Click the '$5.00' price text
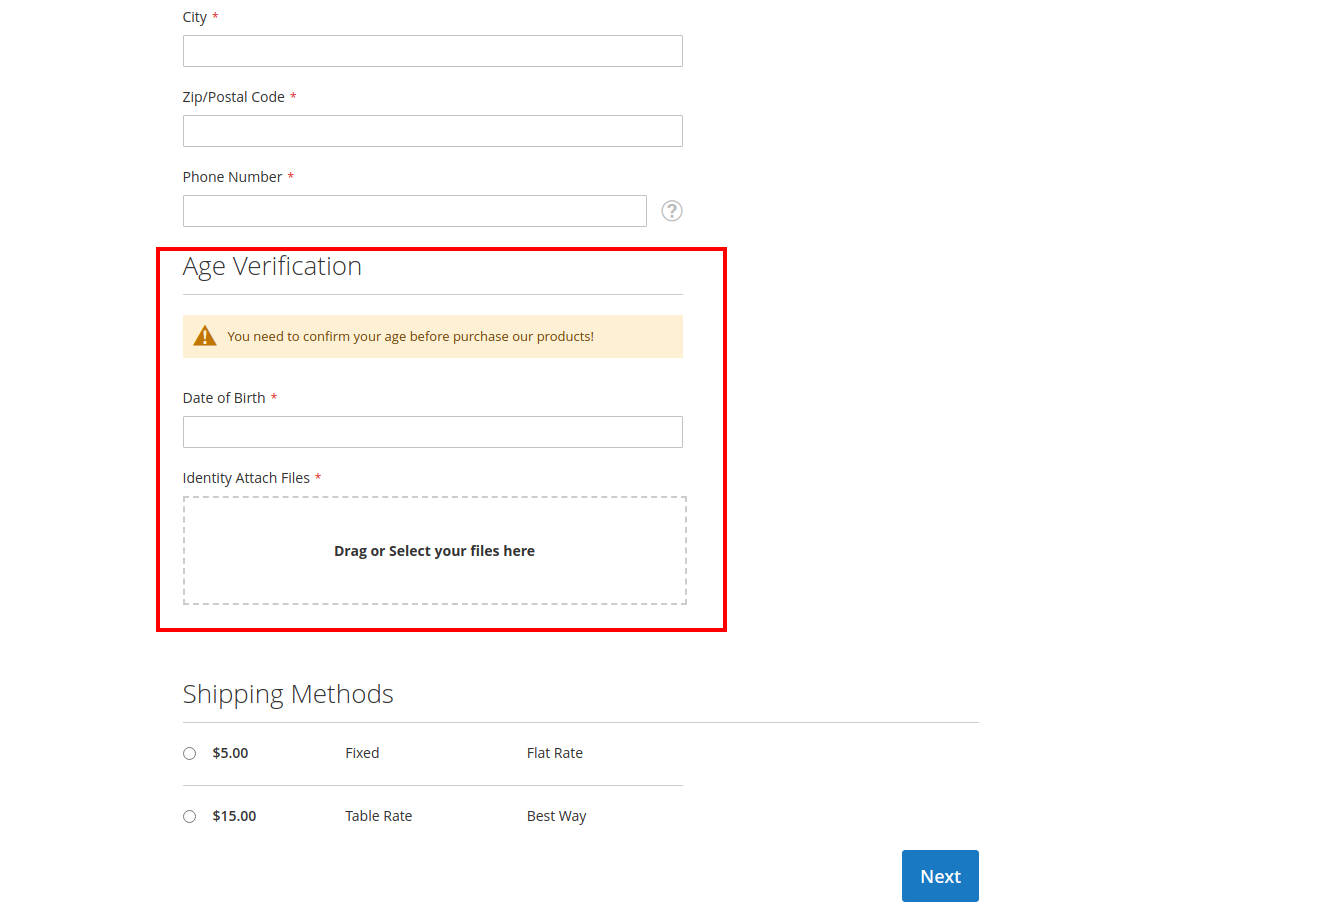 tap(230, 753)
